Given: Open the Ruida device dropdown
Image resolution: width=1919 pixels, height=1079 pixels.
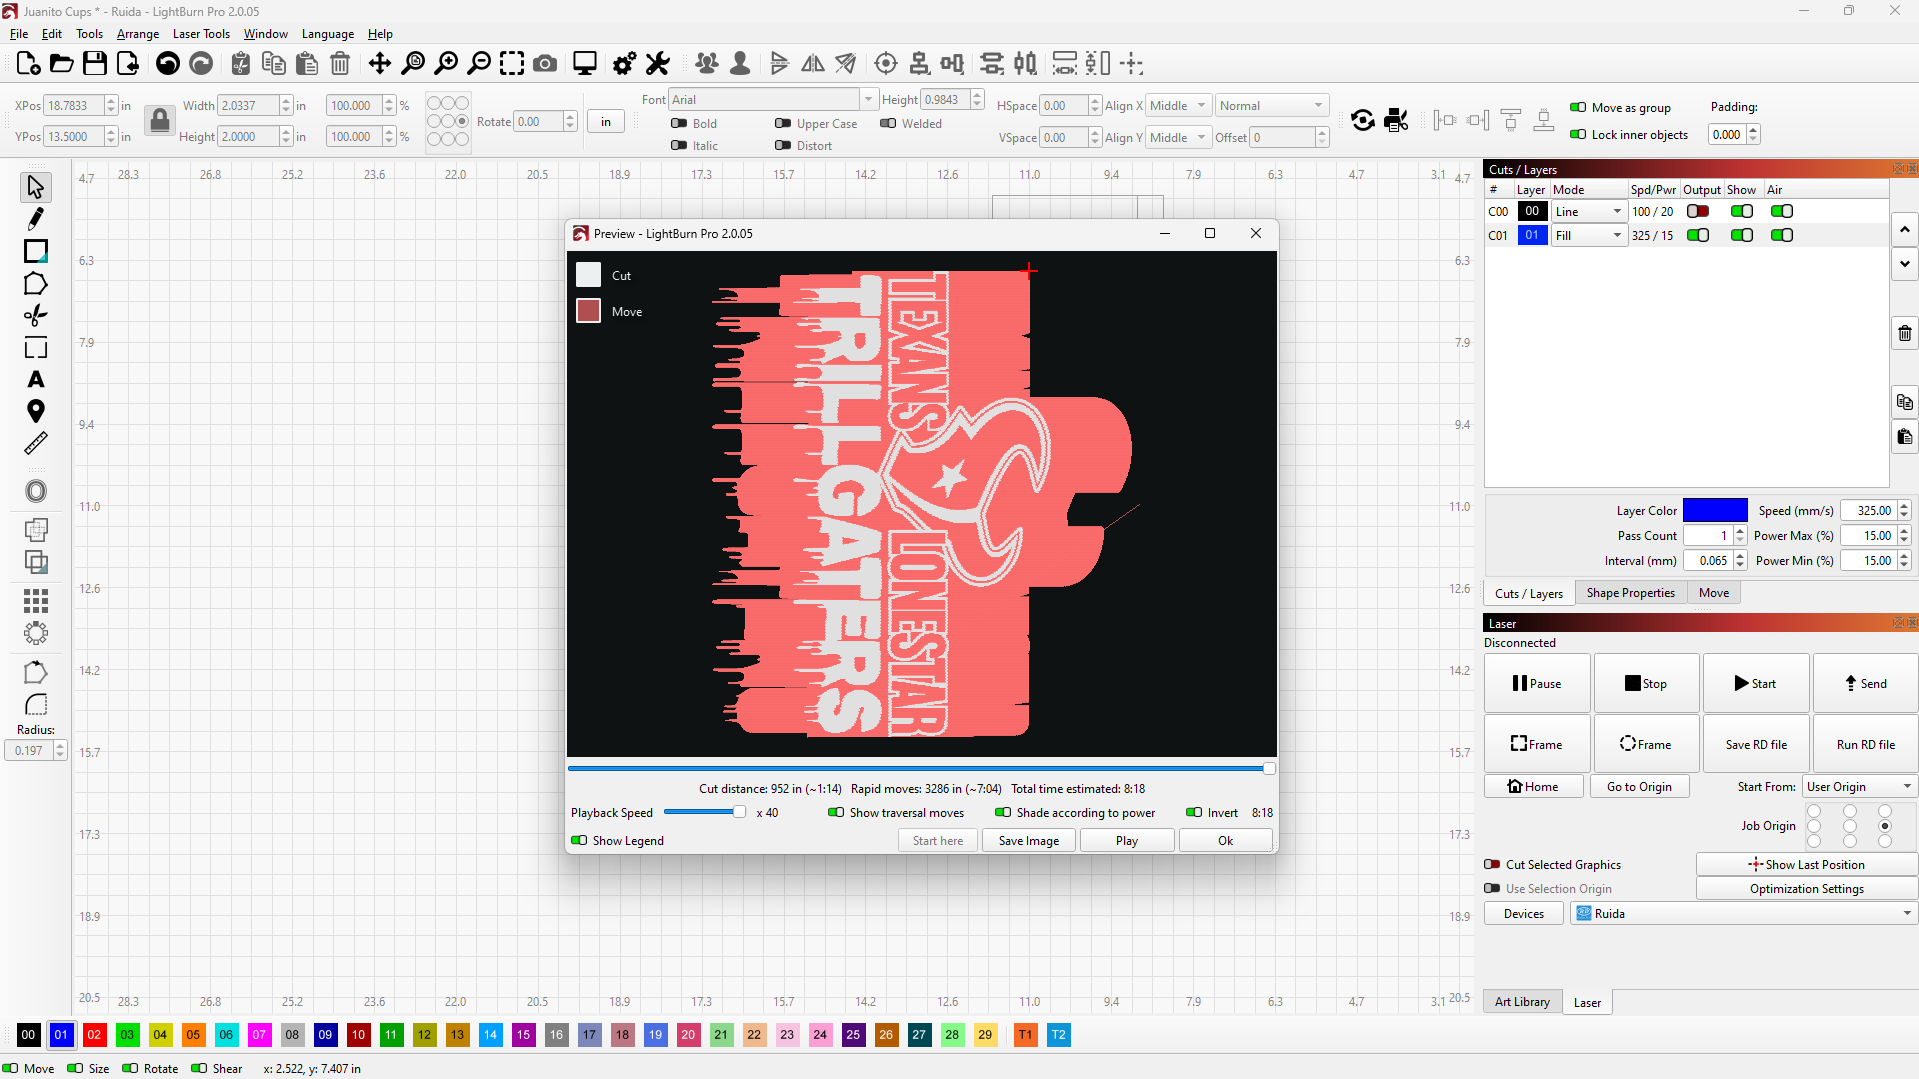Looking at the screenshot, I should pos(1743,914).
